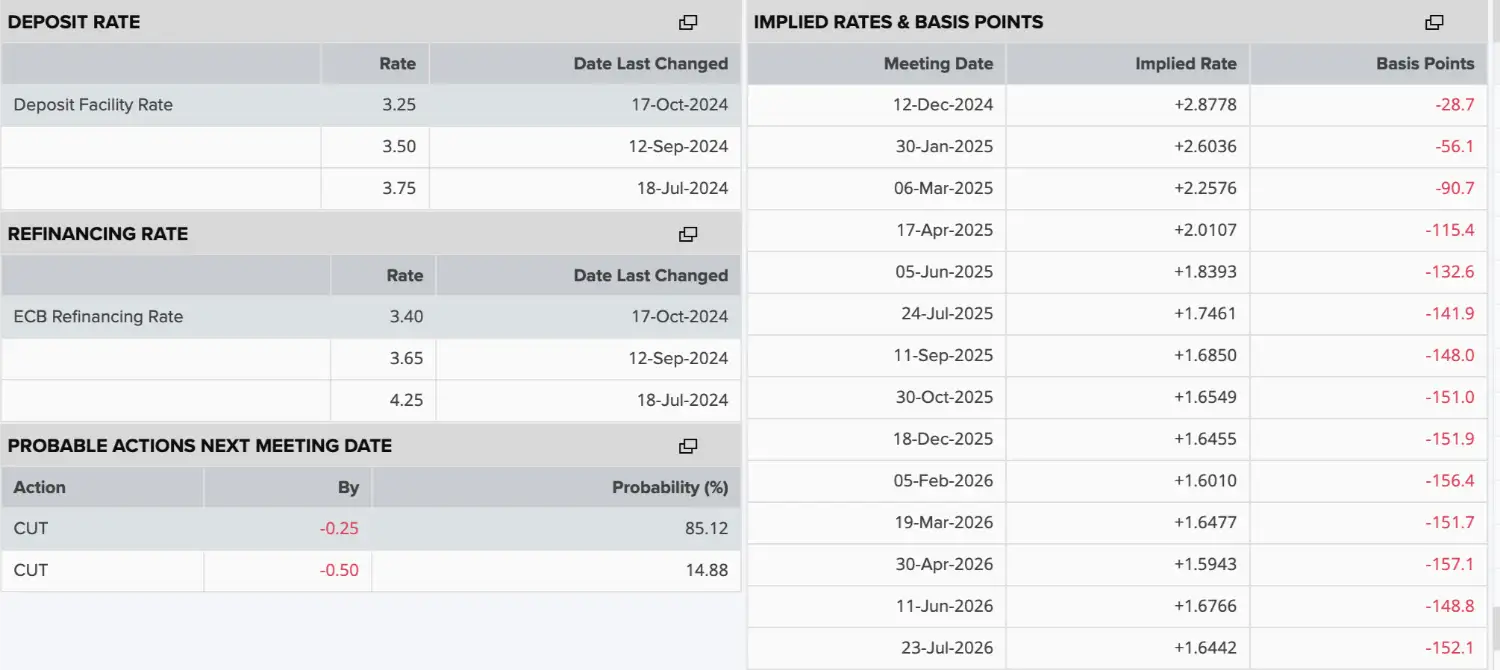Click the 05-Jun-2025 meeting date row
The image size is (1500, 670).
coord(1117,272)
